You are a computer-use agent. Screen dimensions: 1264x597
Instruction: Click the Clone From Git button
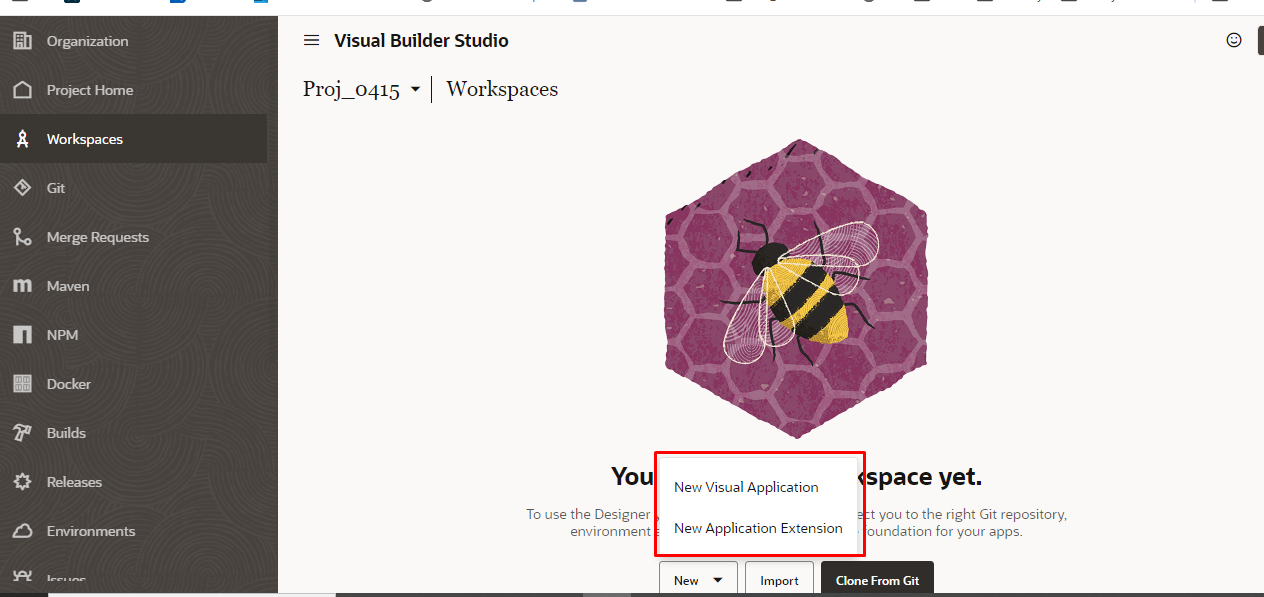pyautogui.click(x=877, y=580)
